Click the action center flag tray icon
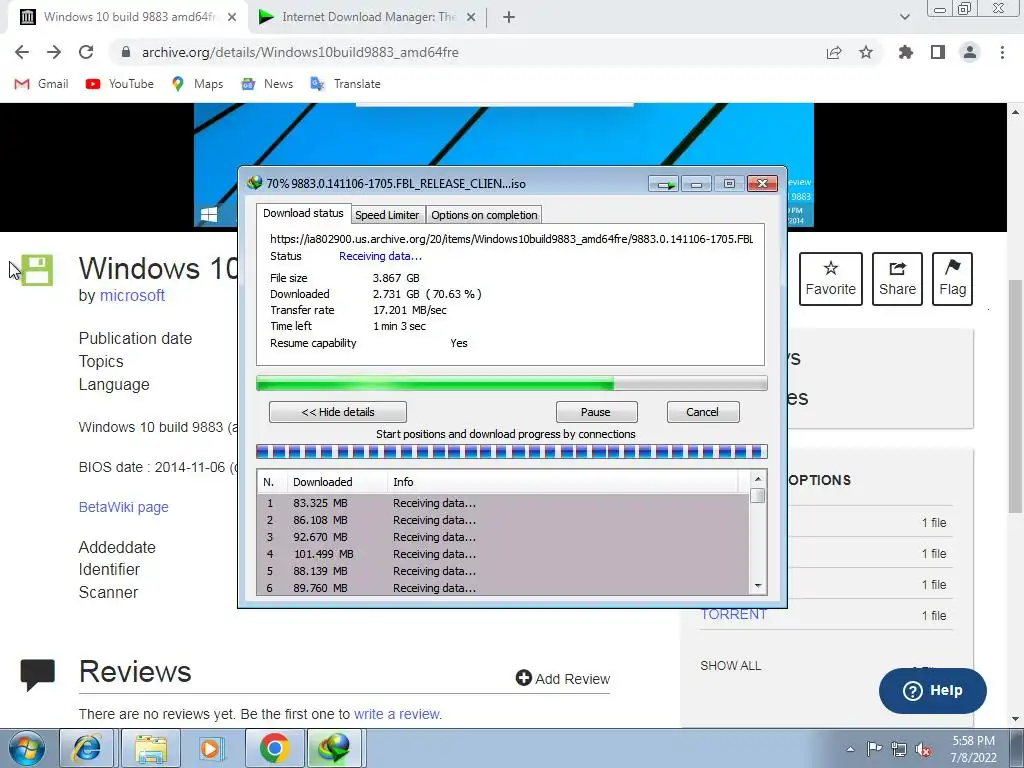Screen dimensions: 1024x768 (874, 749)
